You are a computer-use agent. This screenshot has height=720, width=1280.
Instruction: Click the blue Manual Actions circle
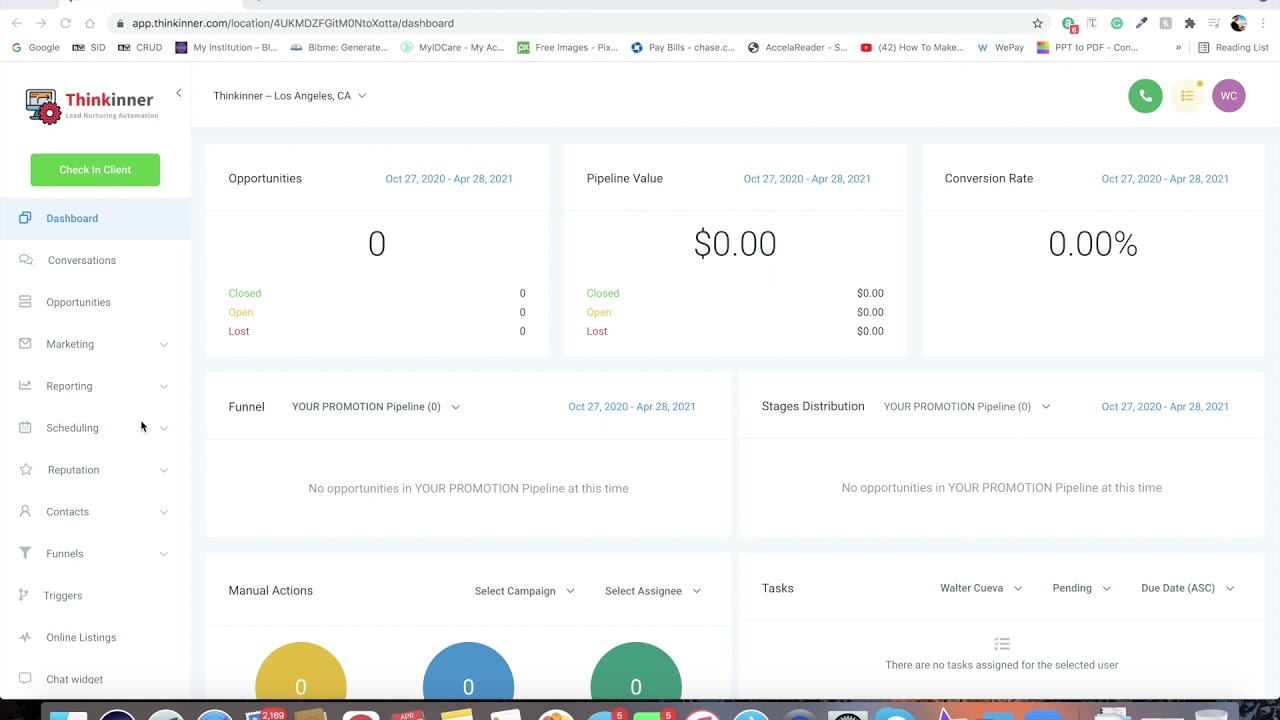coord(468,671)
